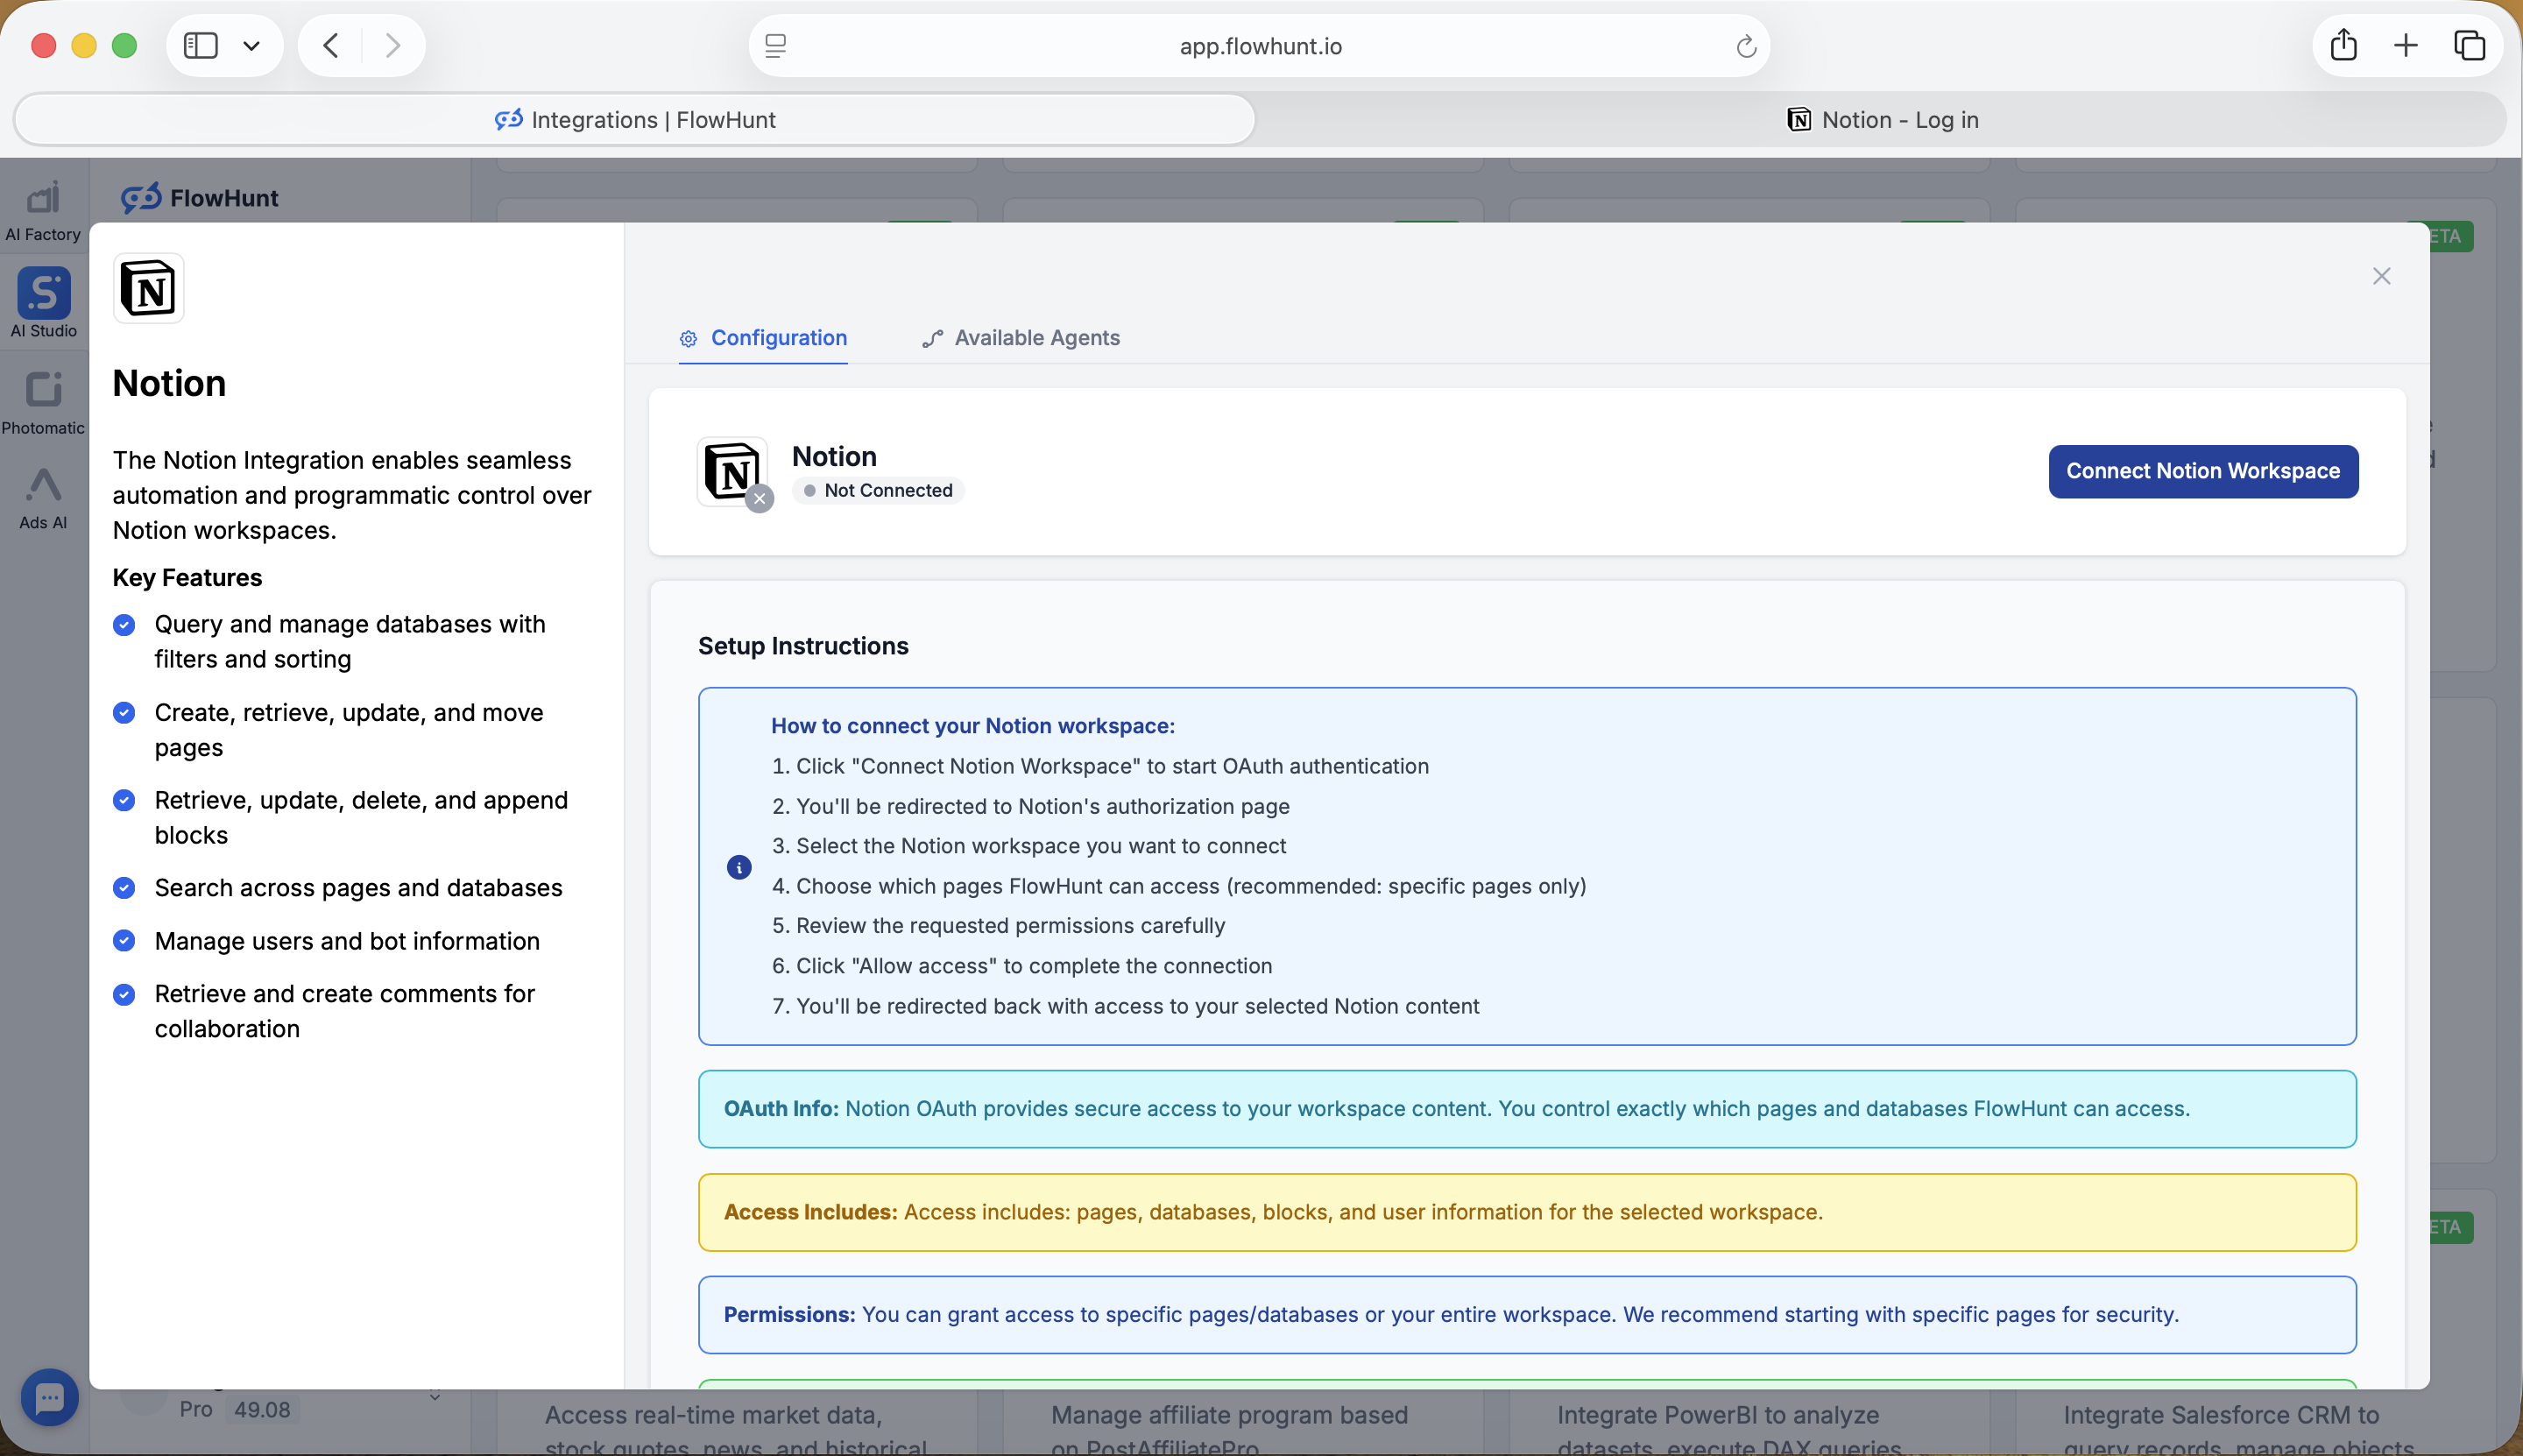Open Photomatic in the sidebar
This screenshot has width=2523, height=1456.
coord(43,403)
